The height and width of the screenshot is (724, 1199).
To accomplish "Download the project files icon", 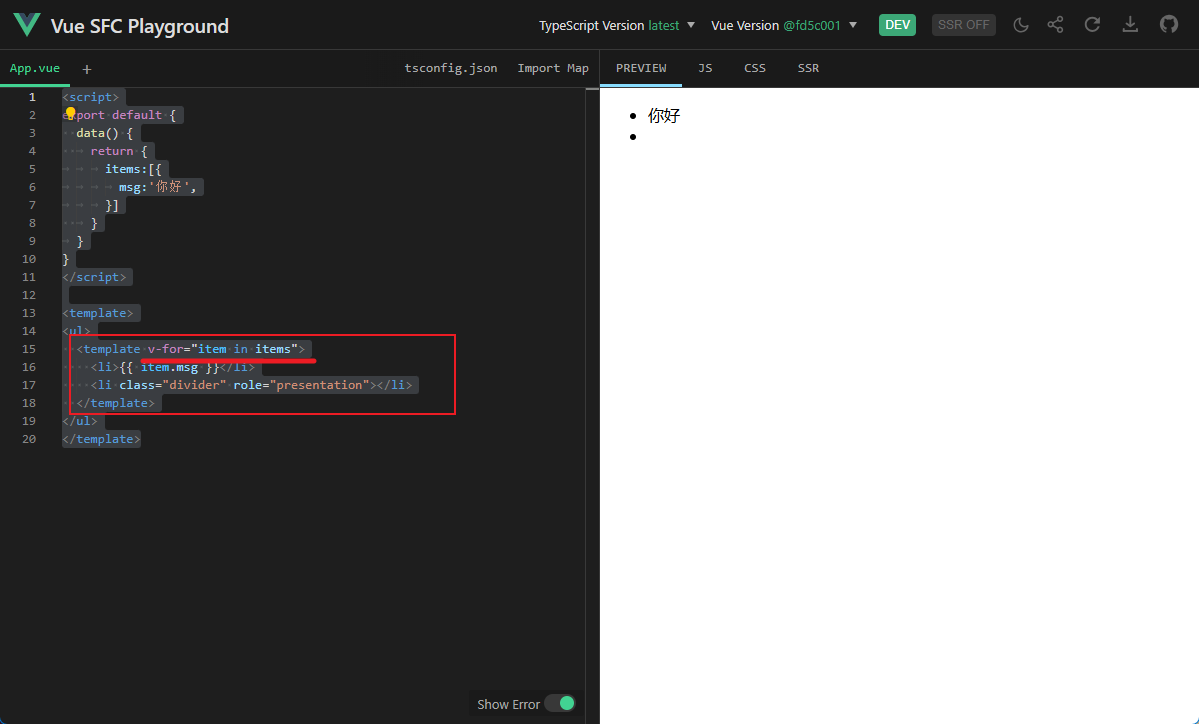I will click(1130, 24).
